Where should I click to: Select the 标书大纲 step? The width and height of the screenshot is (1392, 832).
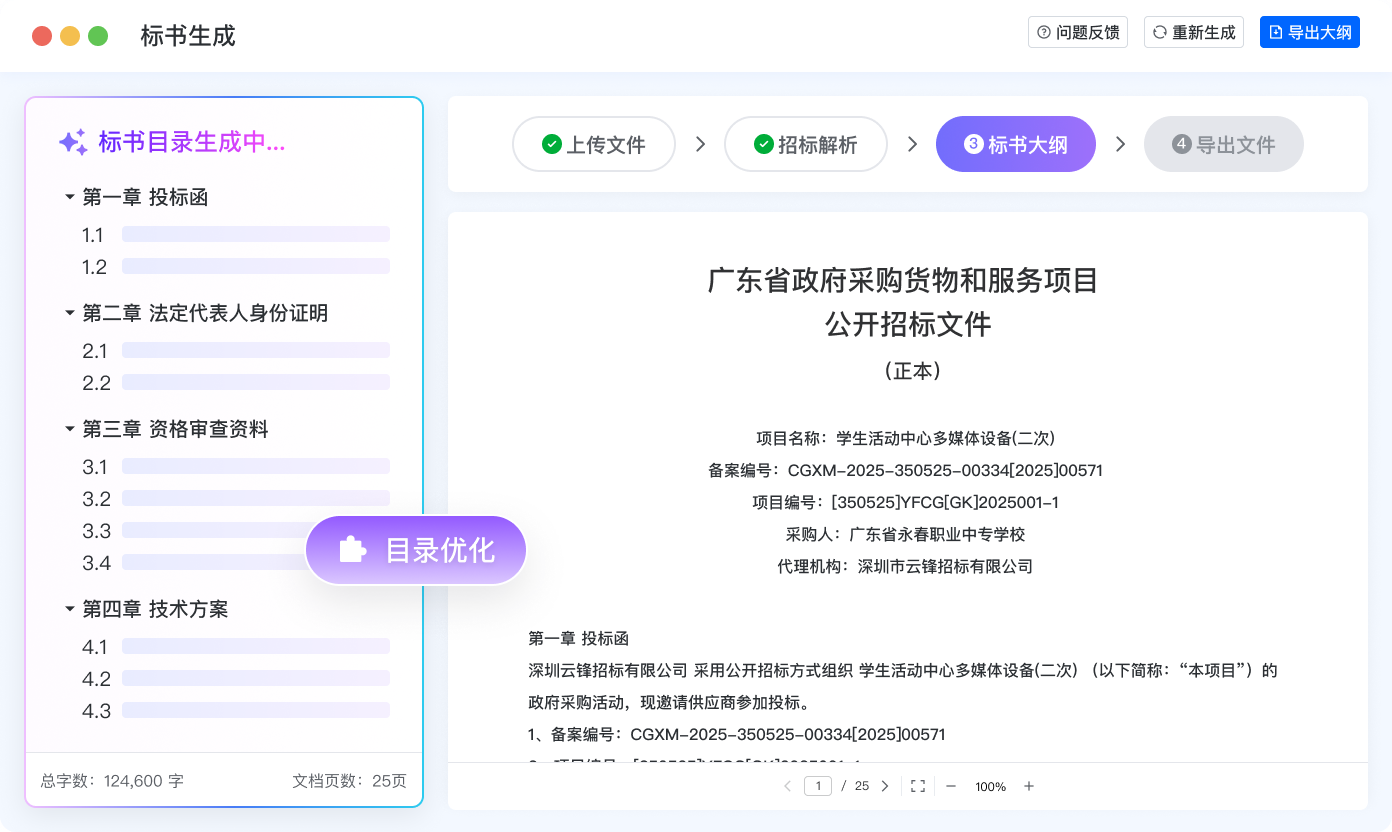coord(1016,144)
